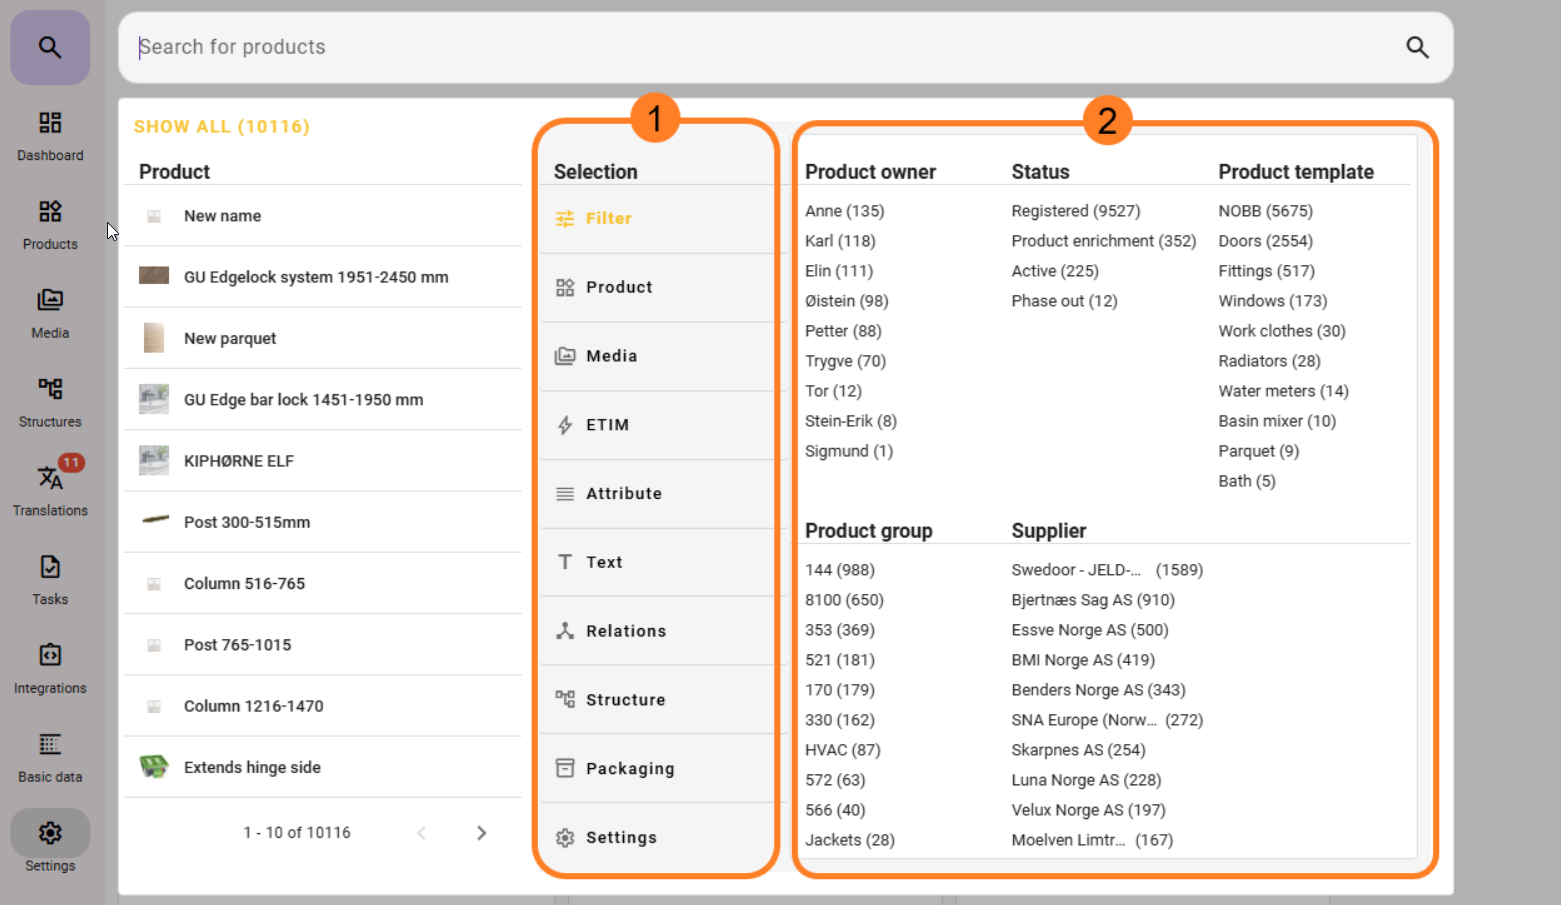
Task: Filter by product owner Anne (135)
Action: [x=844, y=211]
